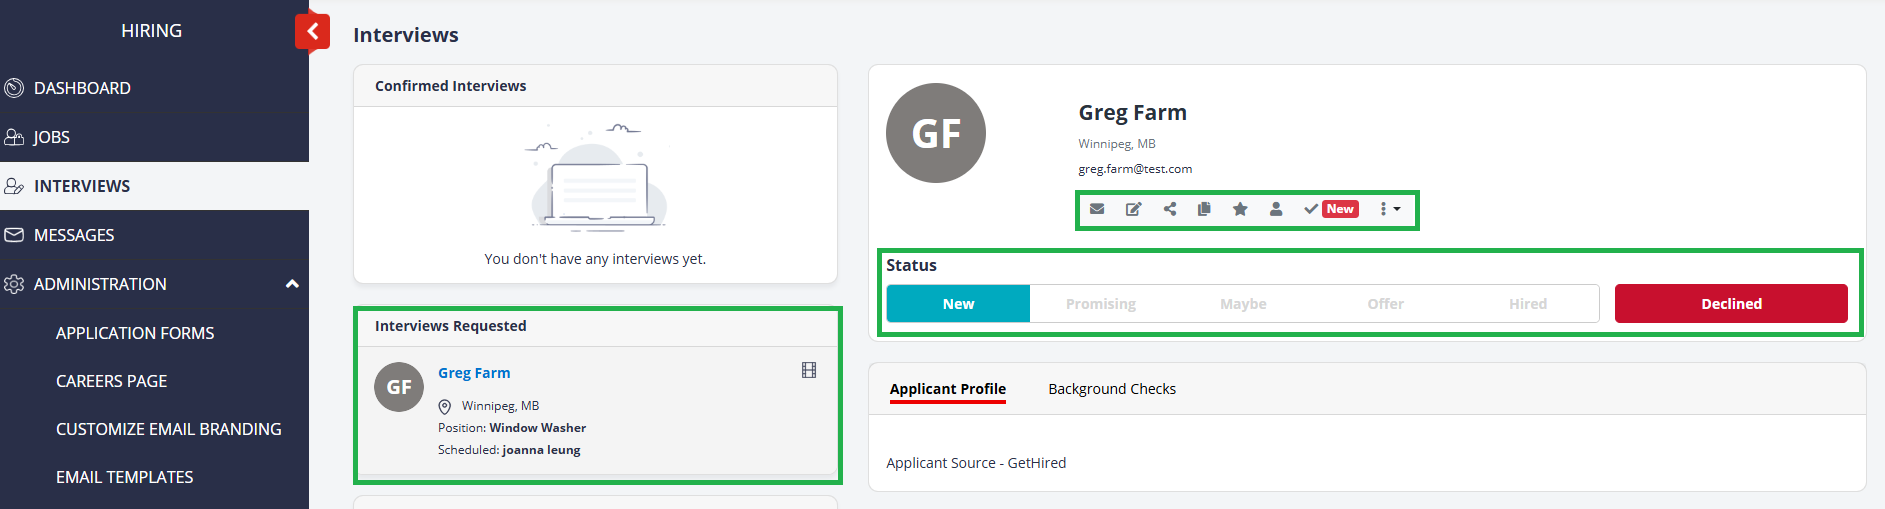This screenshot has height=509, width=1885.
Task: Click the copy documents icon
Action: 1204,209
